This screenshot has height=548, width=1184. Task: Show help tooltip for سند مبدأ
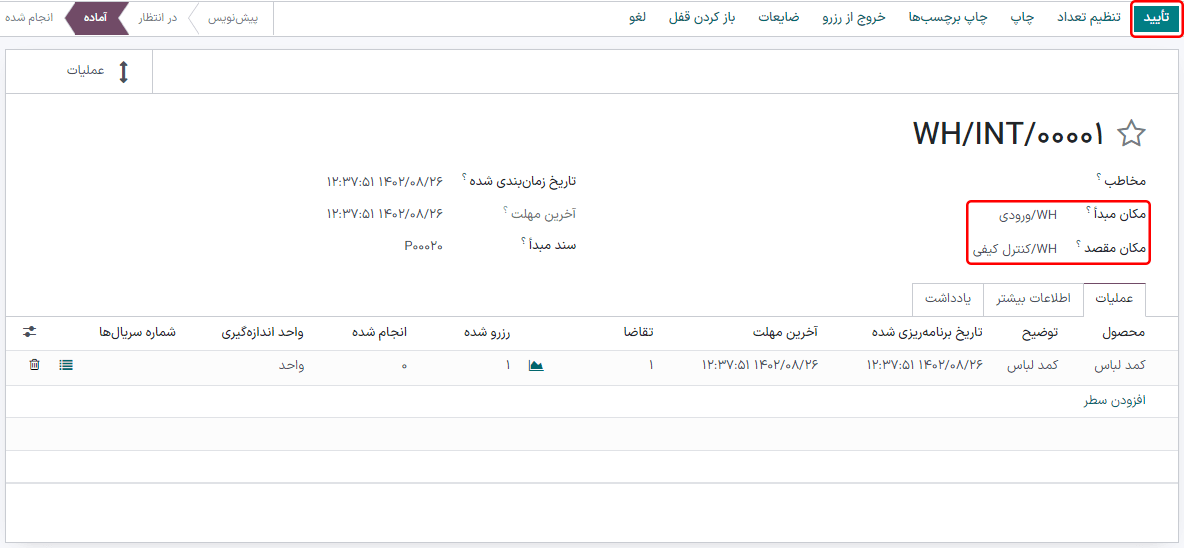click(x=522, y=241)
